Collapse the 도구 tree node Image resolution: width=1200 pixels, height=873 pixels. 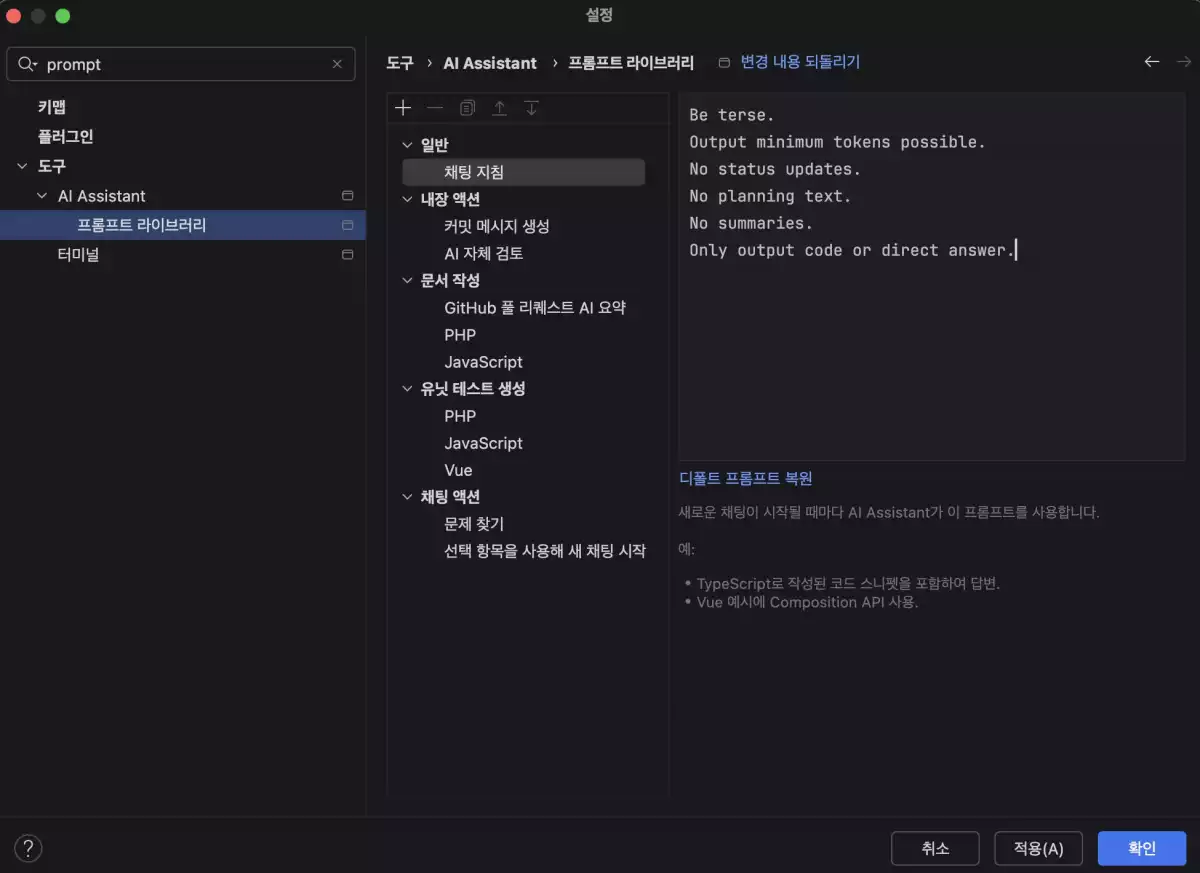[23, 166]
